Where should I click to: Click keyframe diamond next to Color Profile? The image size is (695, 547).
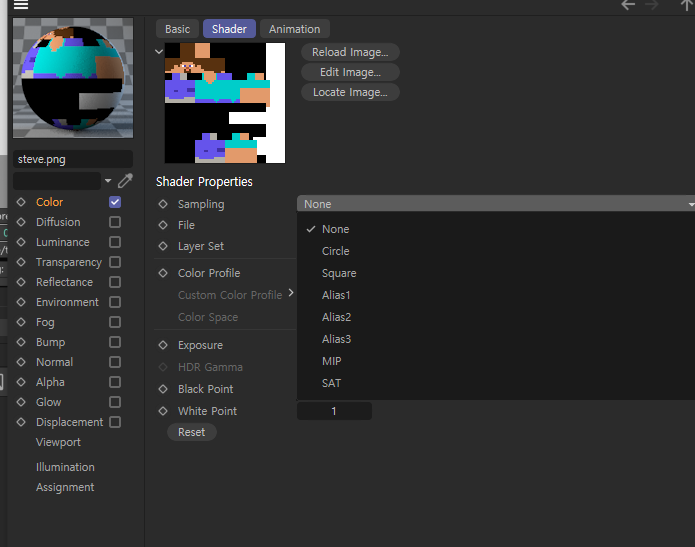(163, 273)
